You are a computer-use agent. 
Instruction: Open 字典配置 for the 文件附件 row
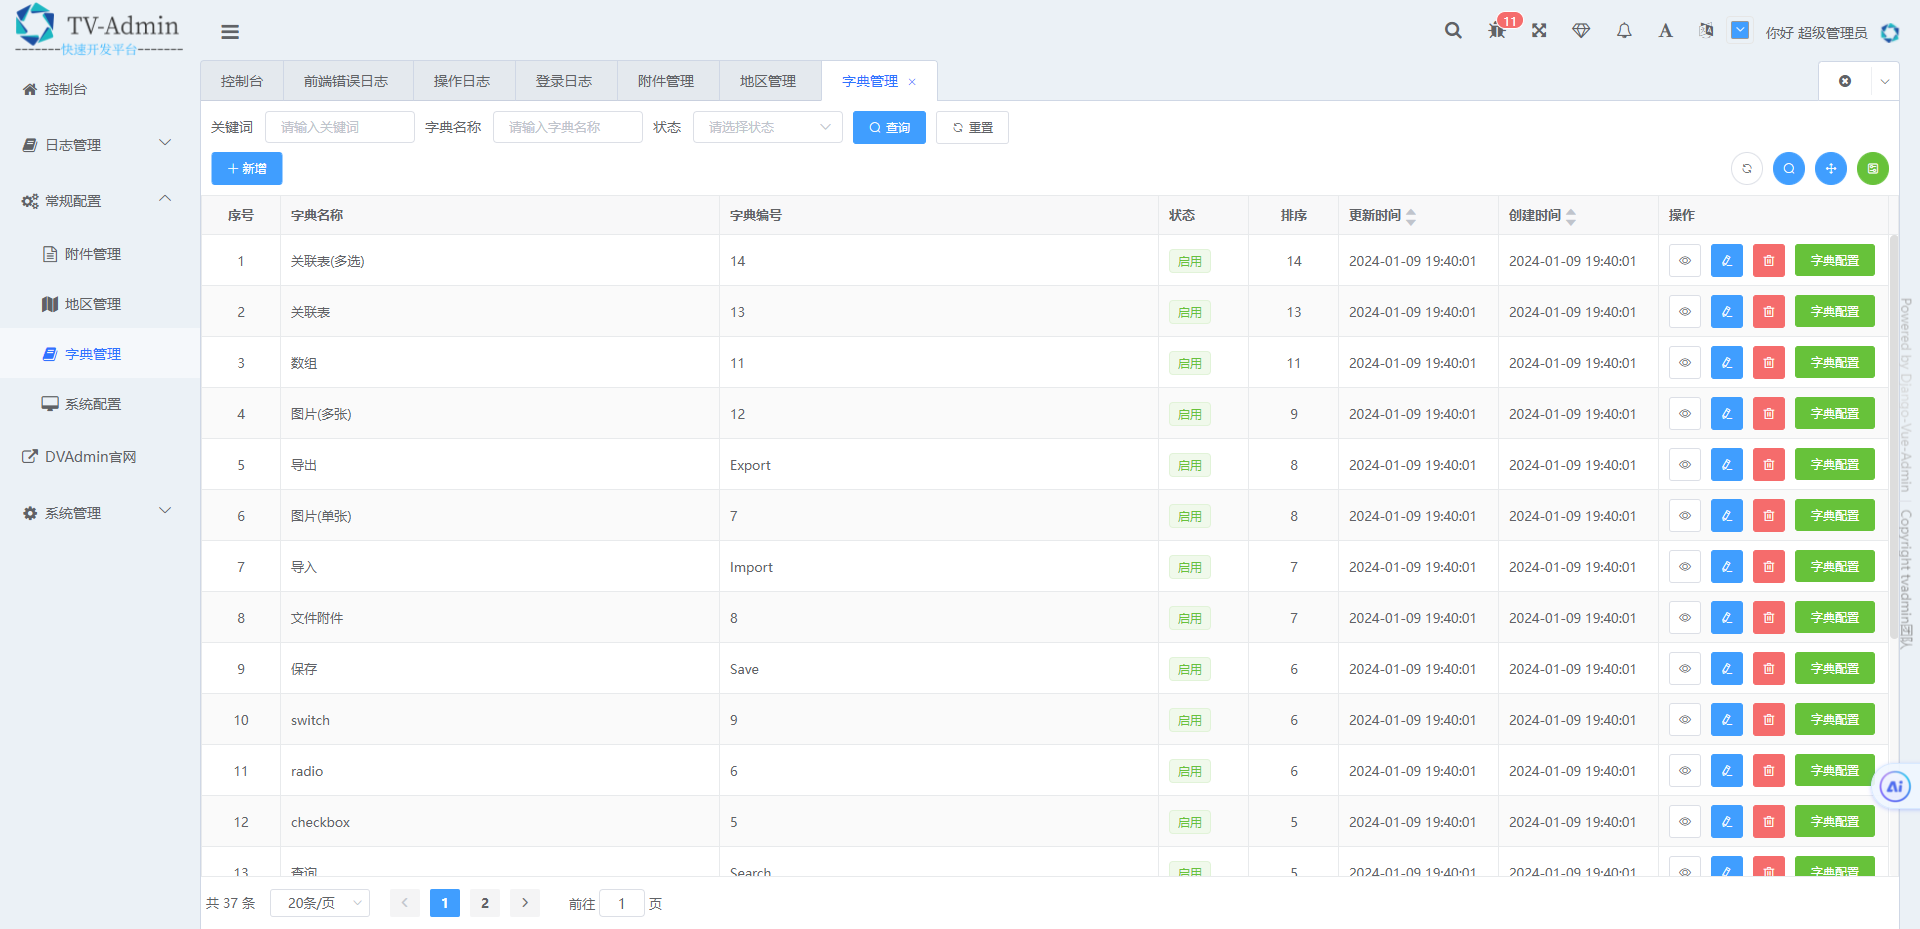click(1835, 618)
